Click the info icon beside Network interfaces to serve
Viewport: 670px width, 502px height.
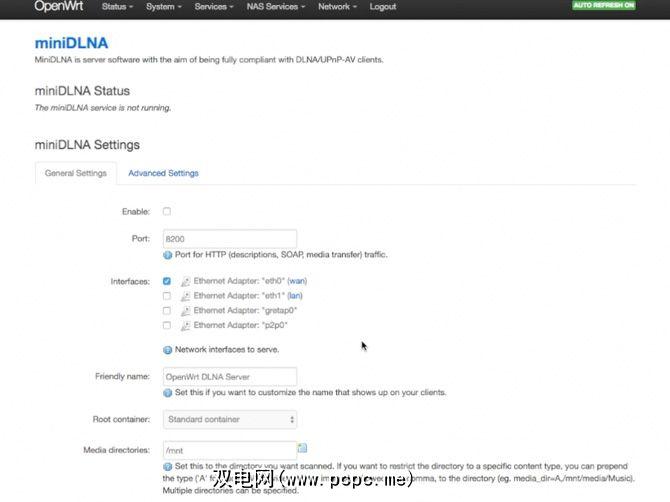pos(168,350)
